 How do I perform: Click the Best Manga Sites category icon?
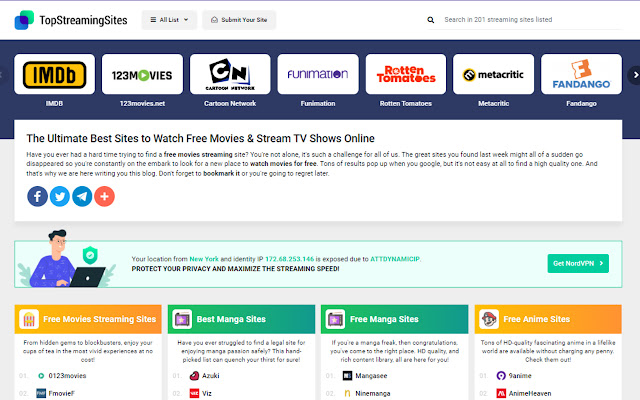[x=182, y=319]
